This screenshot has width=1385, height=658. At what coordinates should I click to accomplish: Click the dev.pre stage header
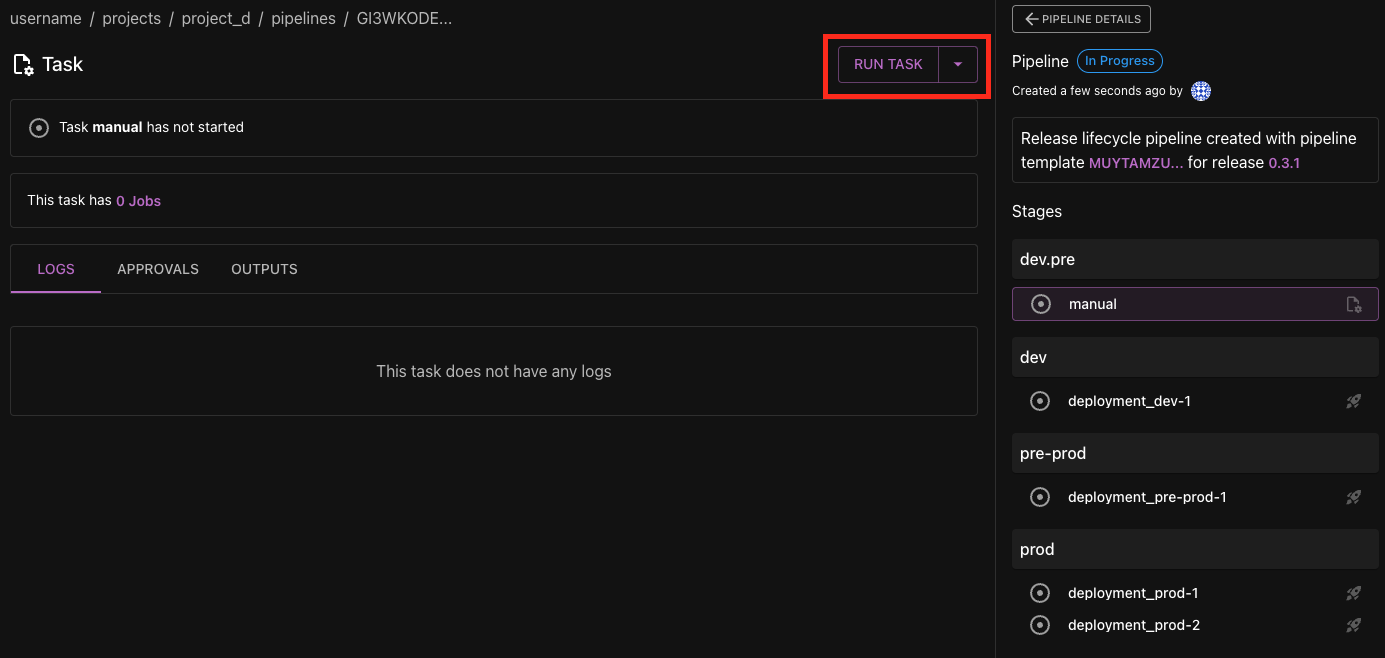click(x=1195, y=259)
